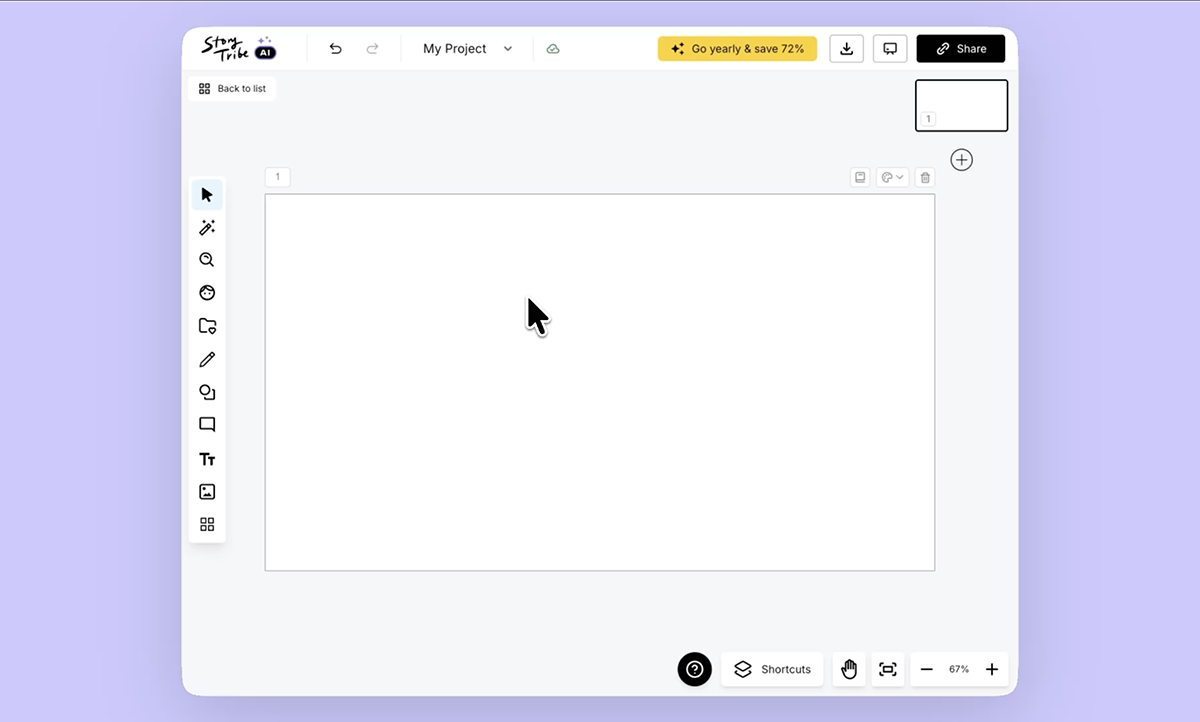Download the storyboard
The height and width of the screenshot is (722, 1200).
[846, 48]
